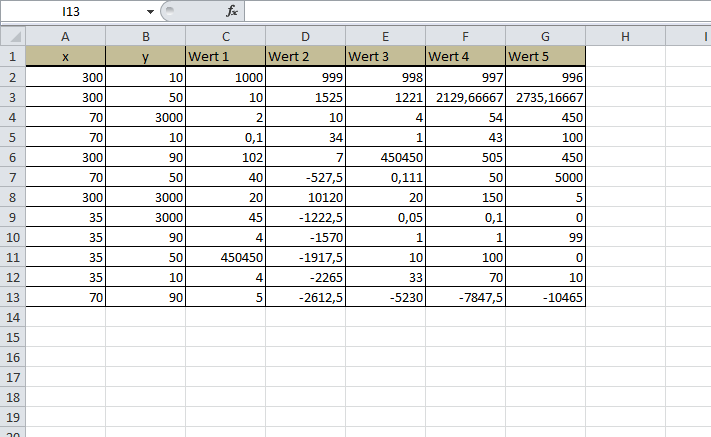The image size is (711, 437).
Task: Select row 7 header
Action: pyautogui.click(x=13, y=177)
